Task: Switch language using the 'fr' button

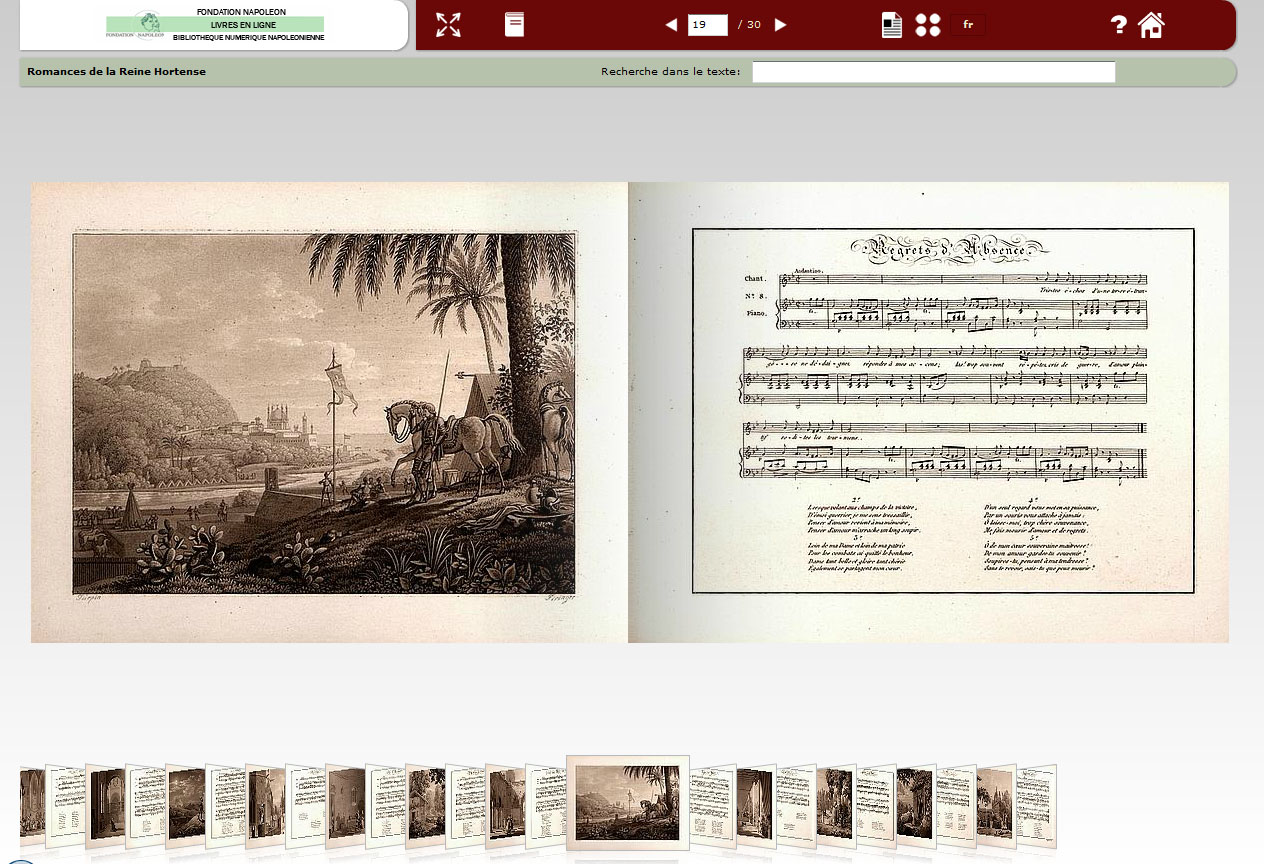Action: [x=968, y=25]
